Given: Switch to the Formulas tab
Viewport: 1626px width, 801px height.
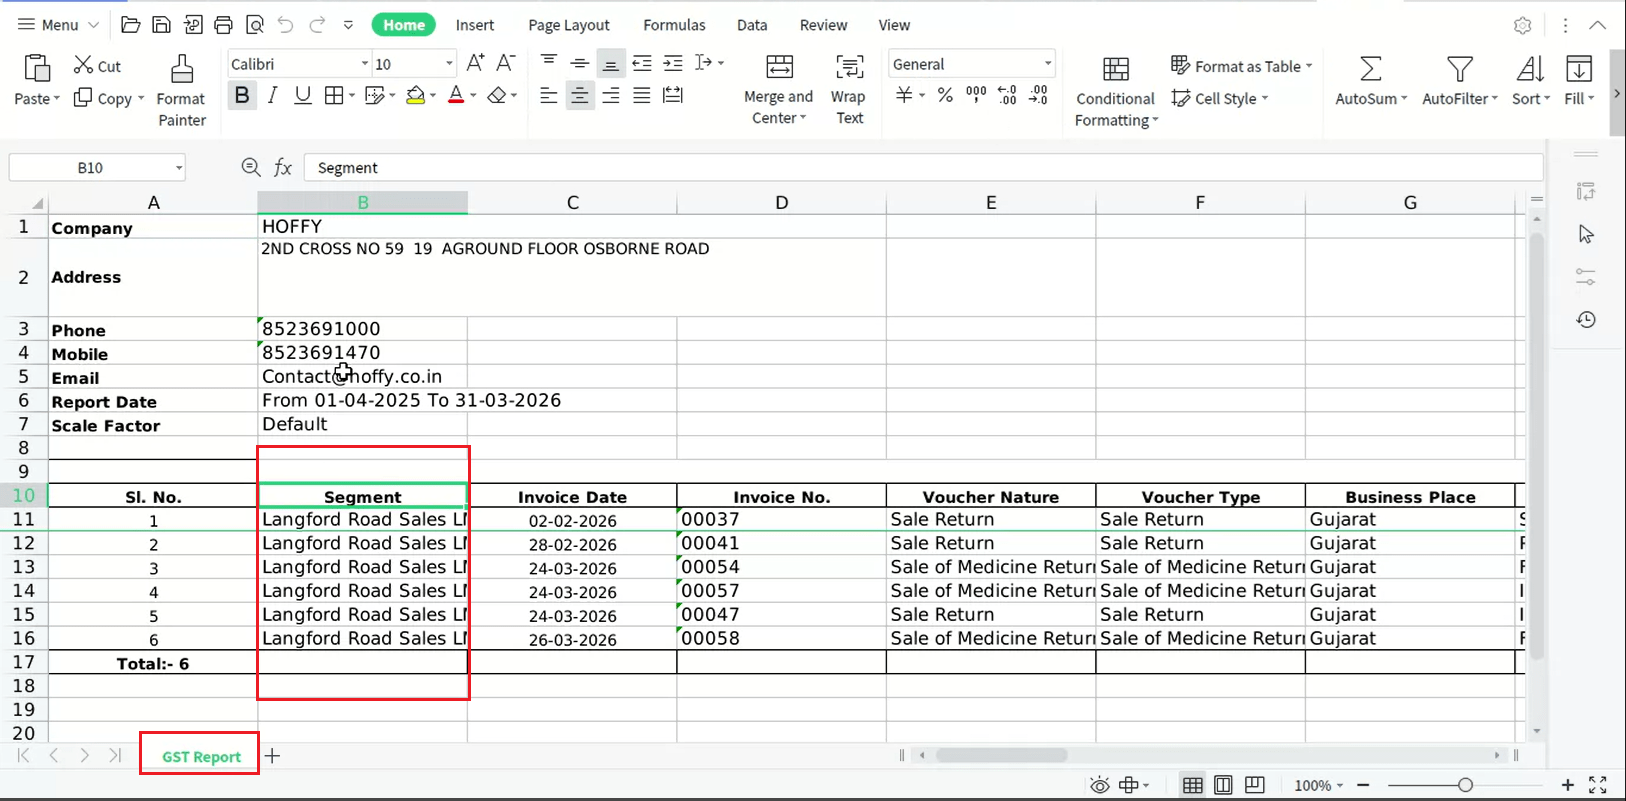Looking at the screenshot, I should 674,25.
